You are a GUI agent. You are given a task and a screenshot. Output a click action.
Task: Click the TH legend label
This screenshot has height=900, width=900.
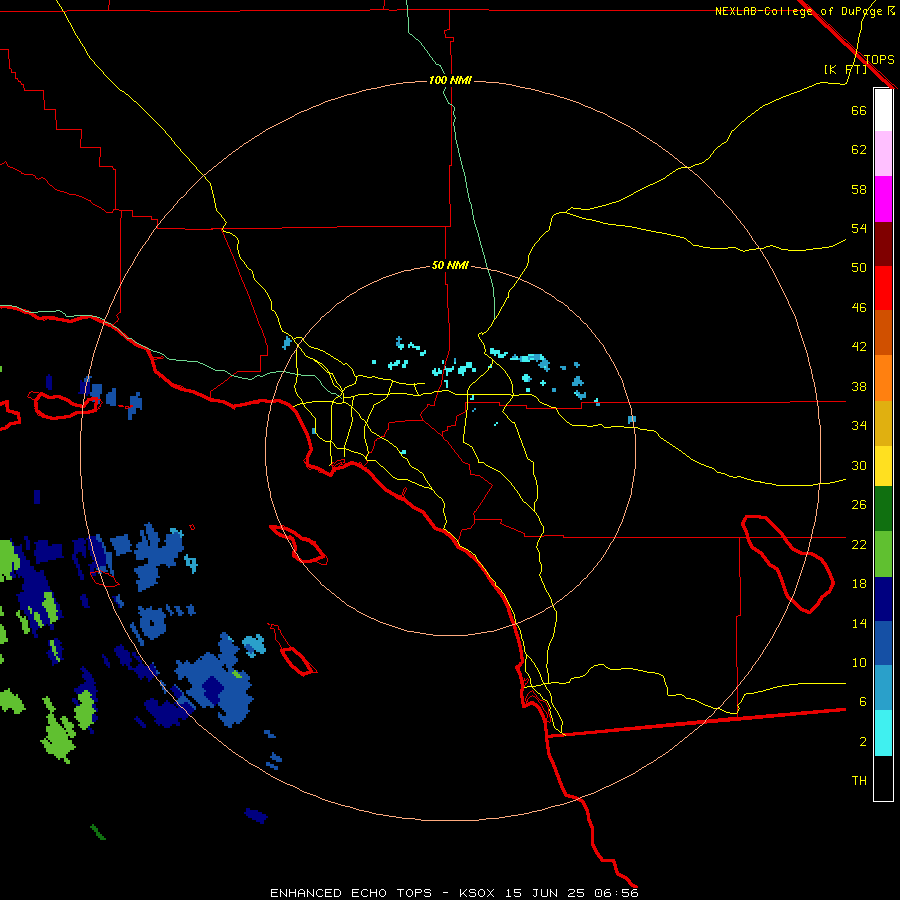click(859, 781)
